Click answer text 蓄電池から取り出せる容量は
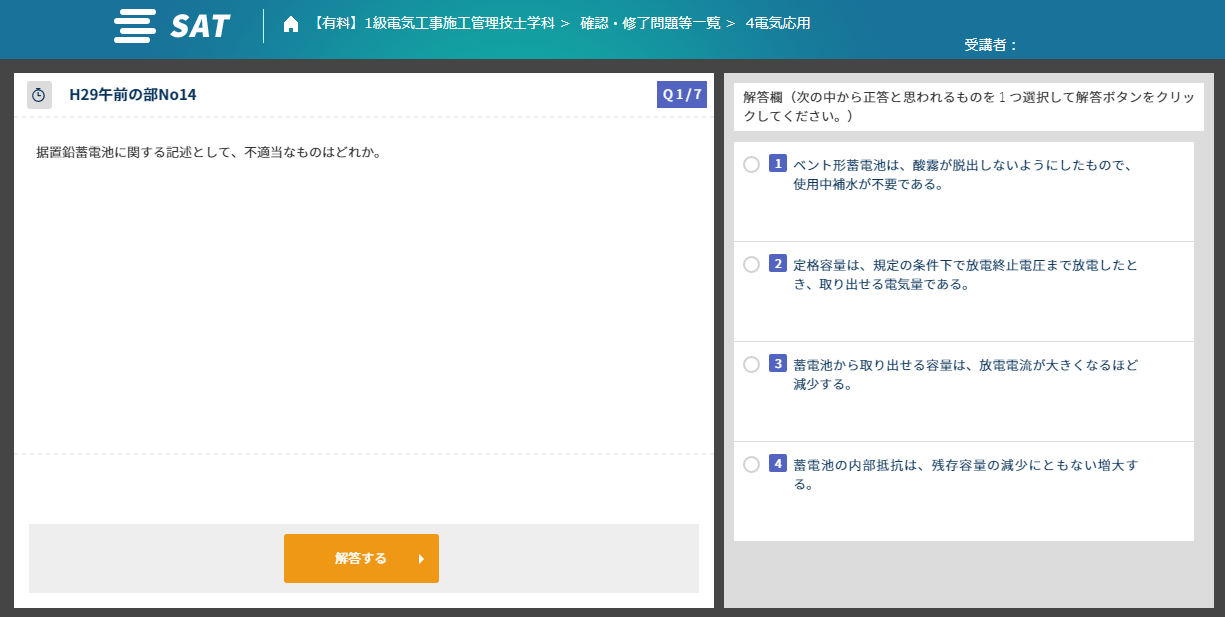 click(x=965, y=374)
